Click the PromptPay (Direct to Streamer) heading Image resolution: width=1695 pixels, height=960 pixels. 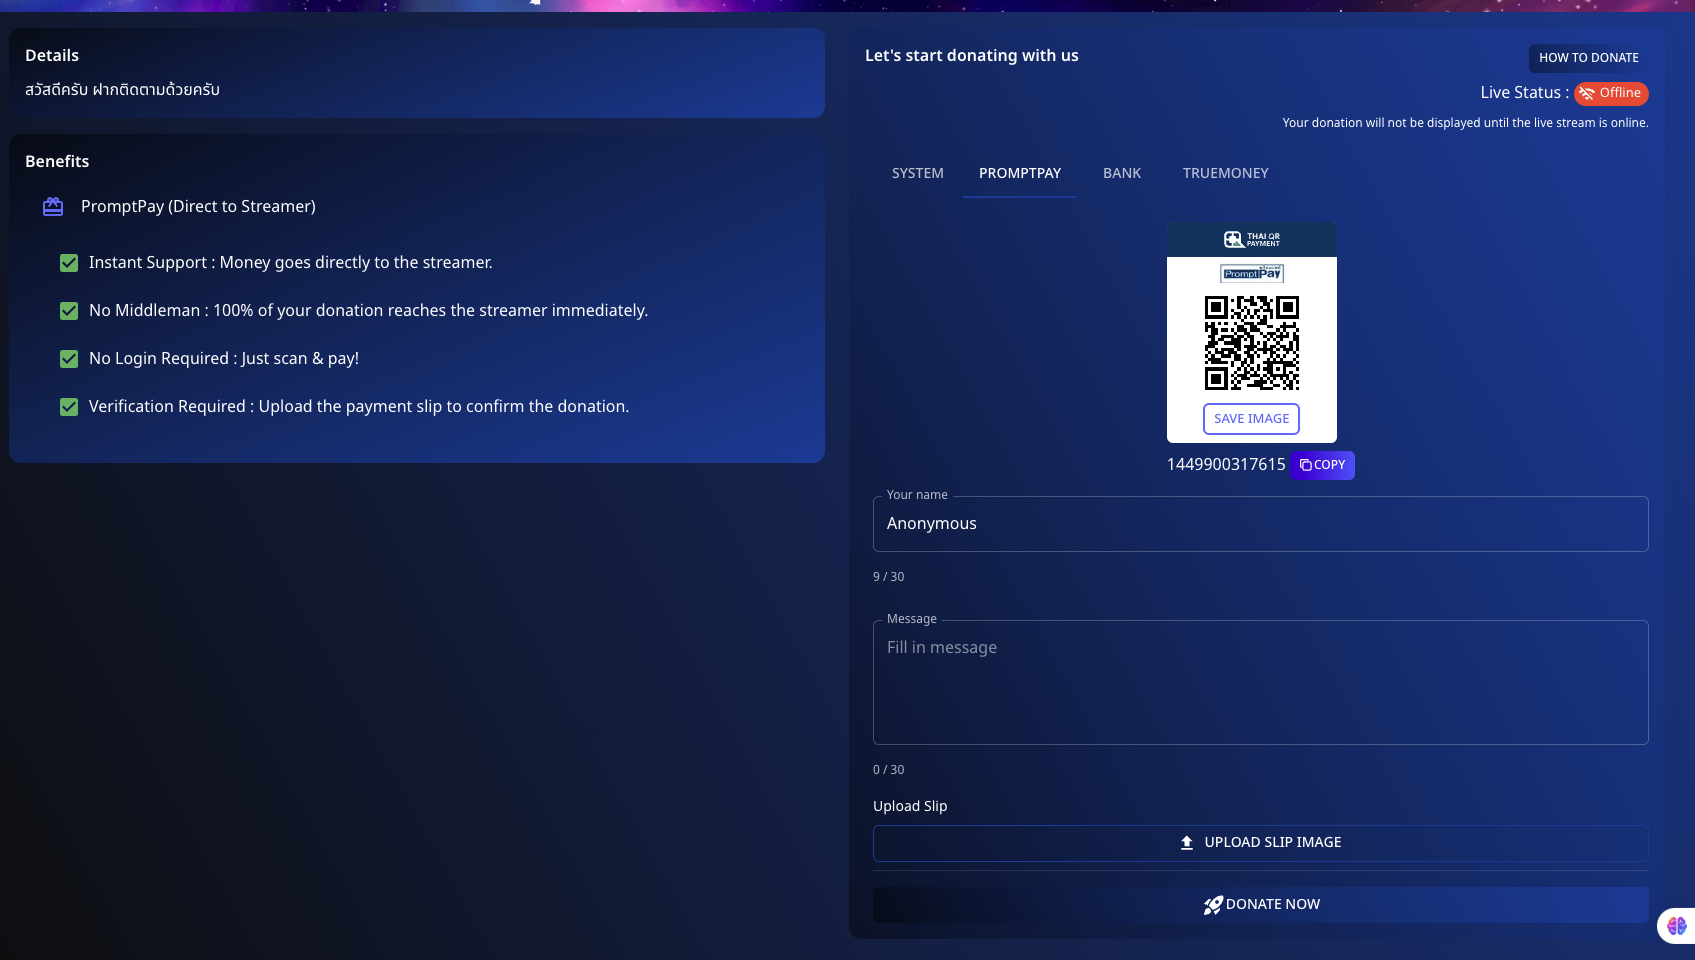[x=198, y=206]
